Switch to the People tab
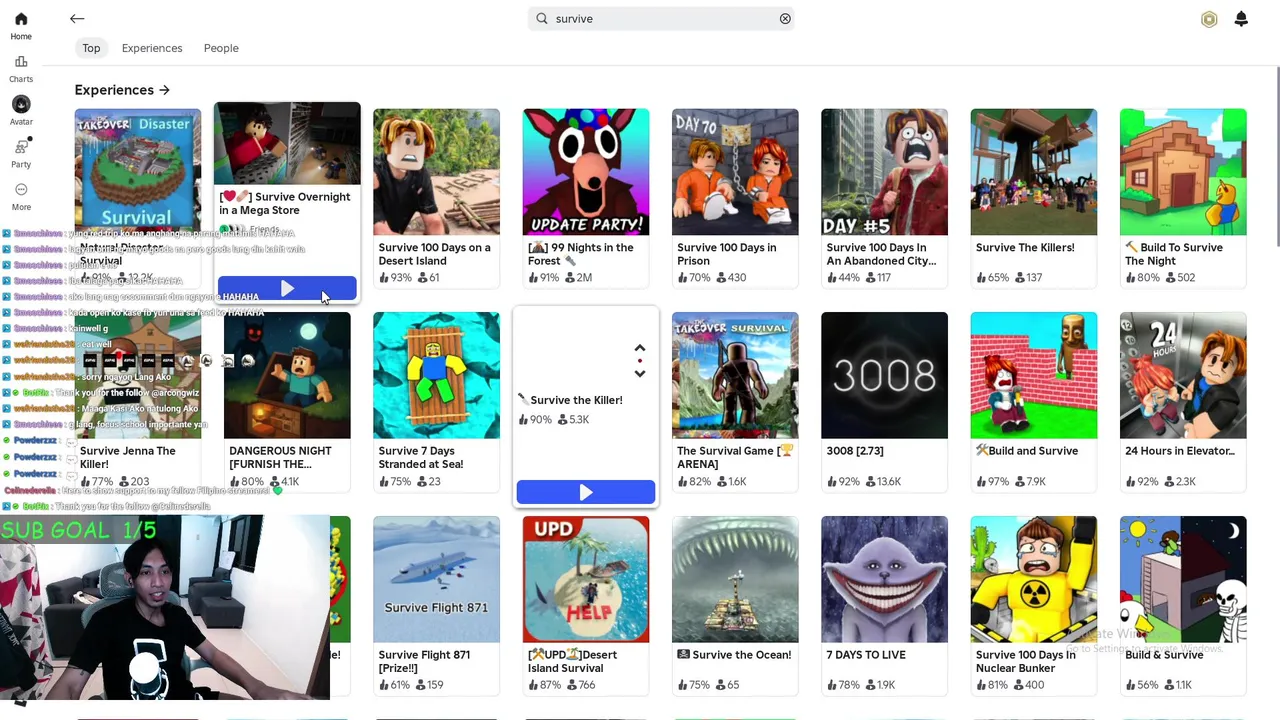The height and width of the screenshot is (720, 1280). 221,48
